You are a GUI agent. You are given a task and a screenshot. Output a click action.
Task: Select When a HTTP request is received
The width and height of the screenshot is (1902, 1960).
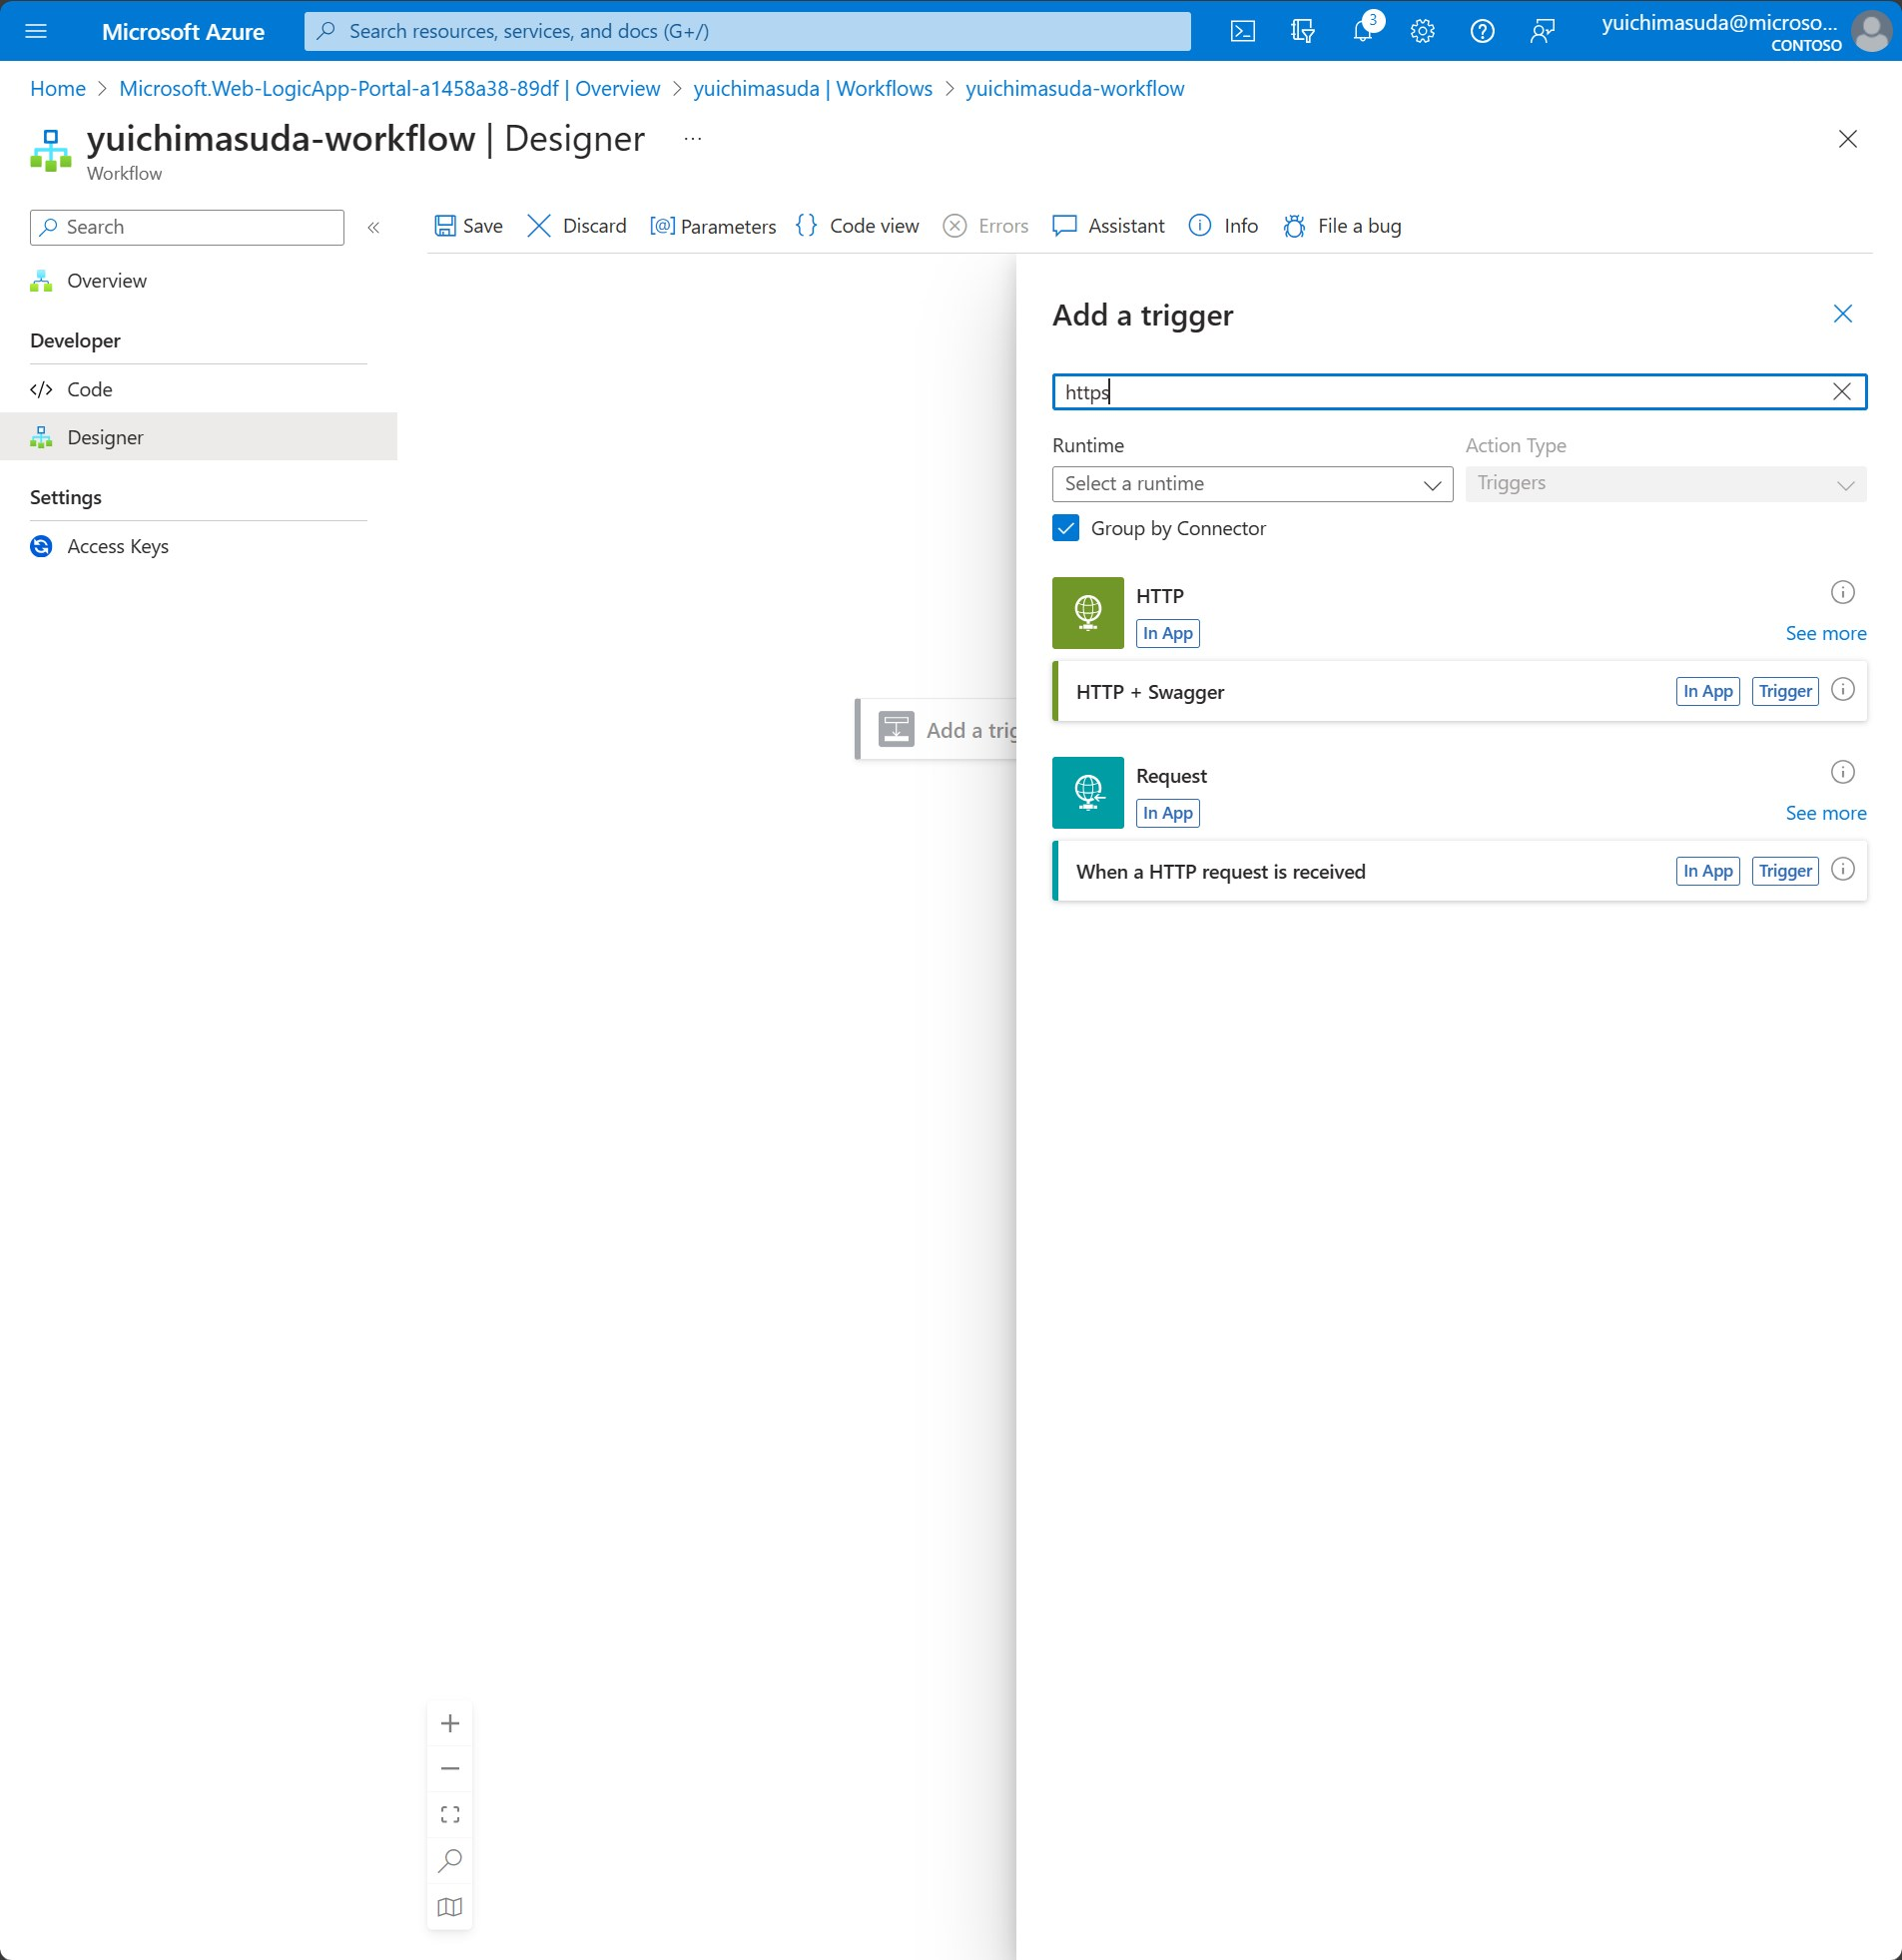pos(1460,871)
